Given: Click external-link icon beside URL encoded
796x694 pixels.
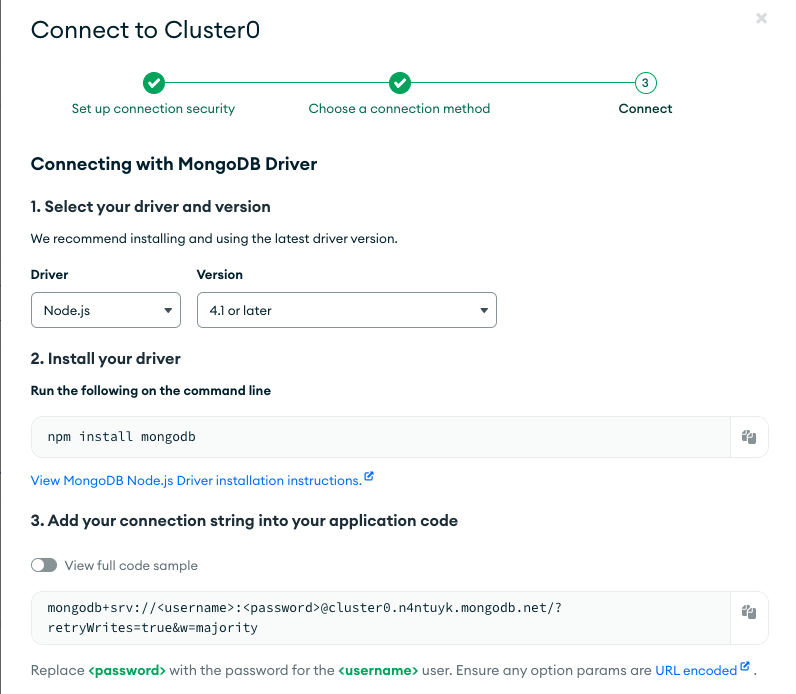Looking at the screenshot, I should click(x=745, y=668).
